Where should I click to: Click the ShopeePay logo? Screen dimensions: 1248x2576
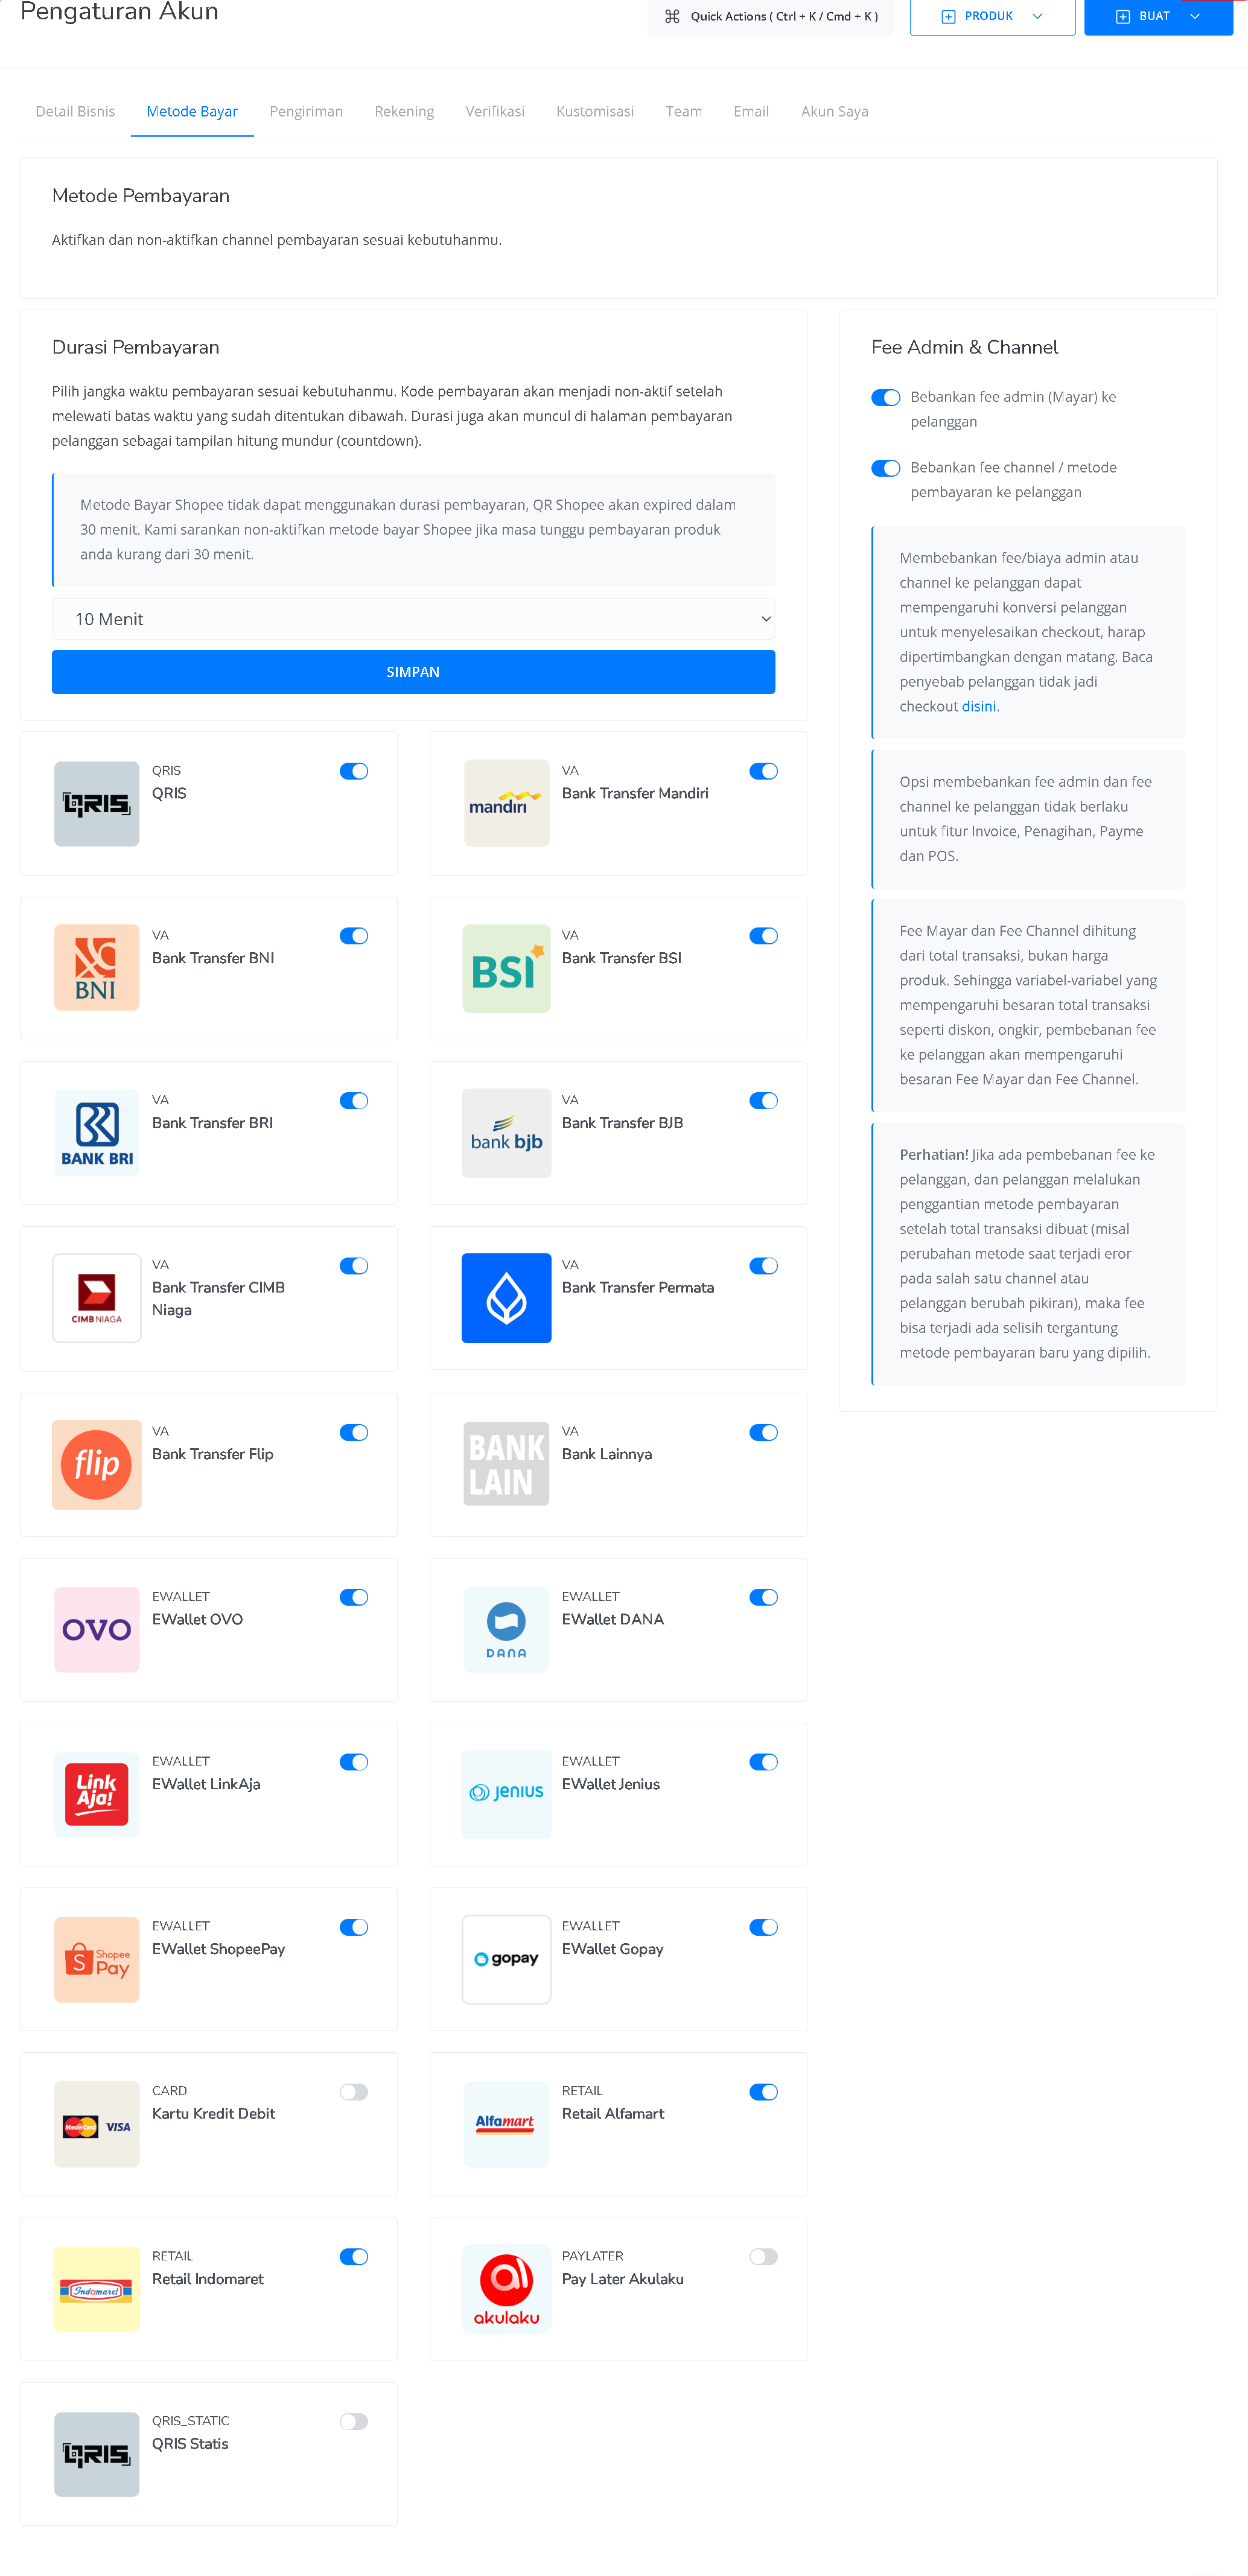click(96, 1959)
